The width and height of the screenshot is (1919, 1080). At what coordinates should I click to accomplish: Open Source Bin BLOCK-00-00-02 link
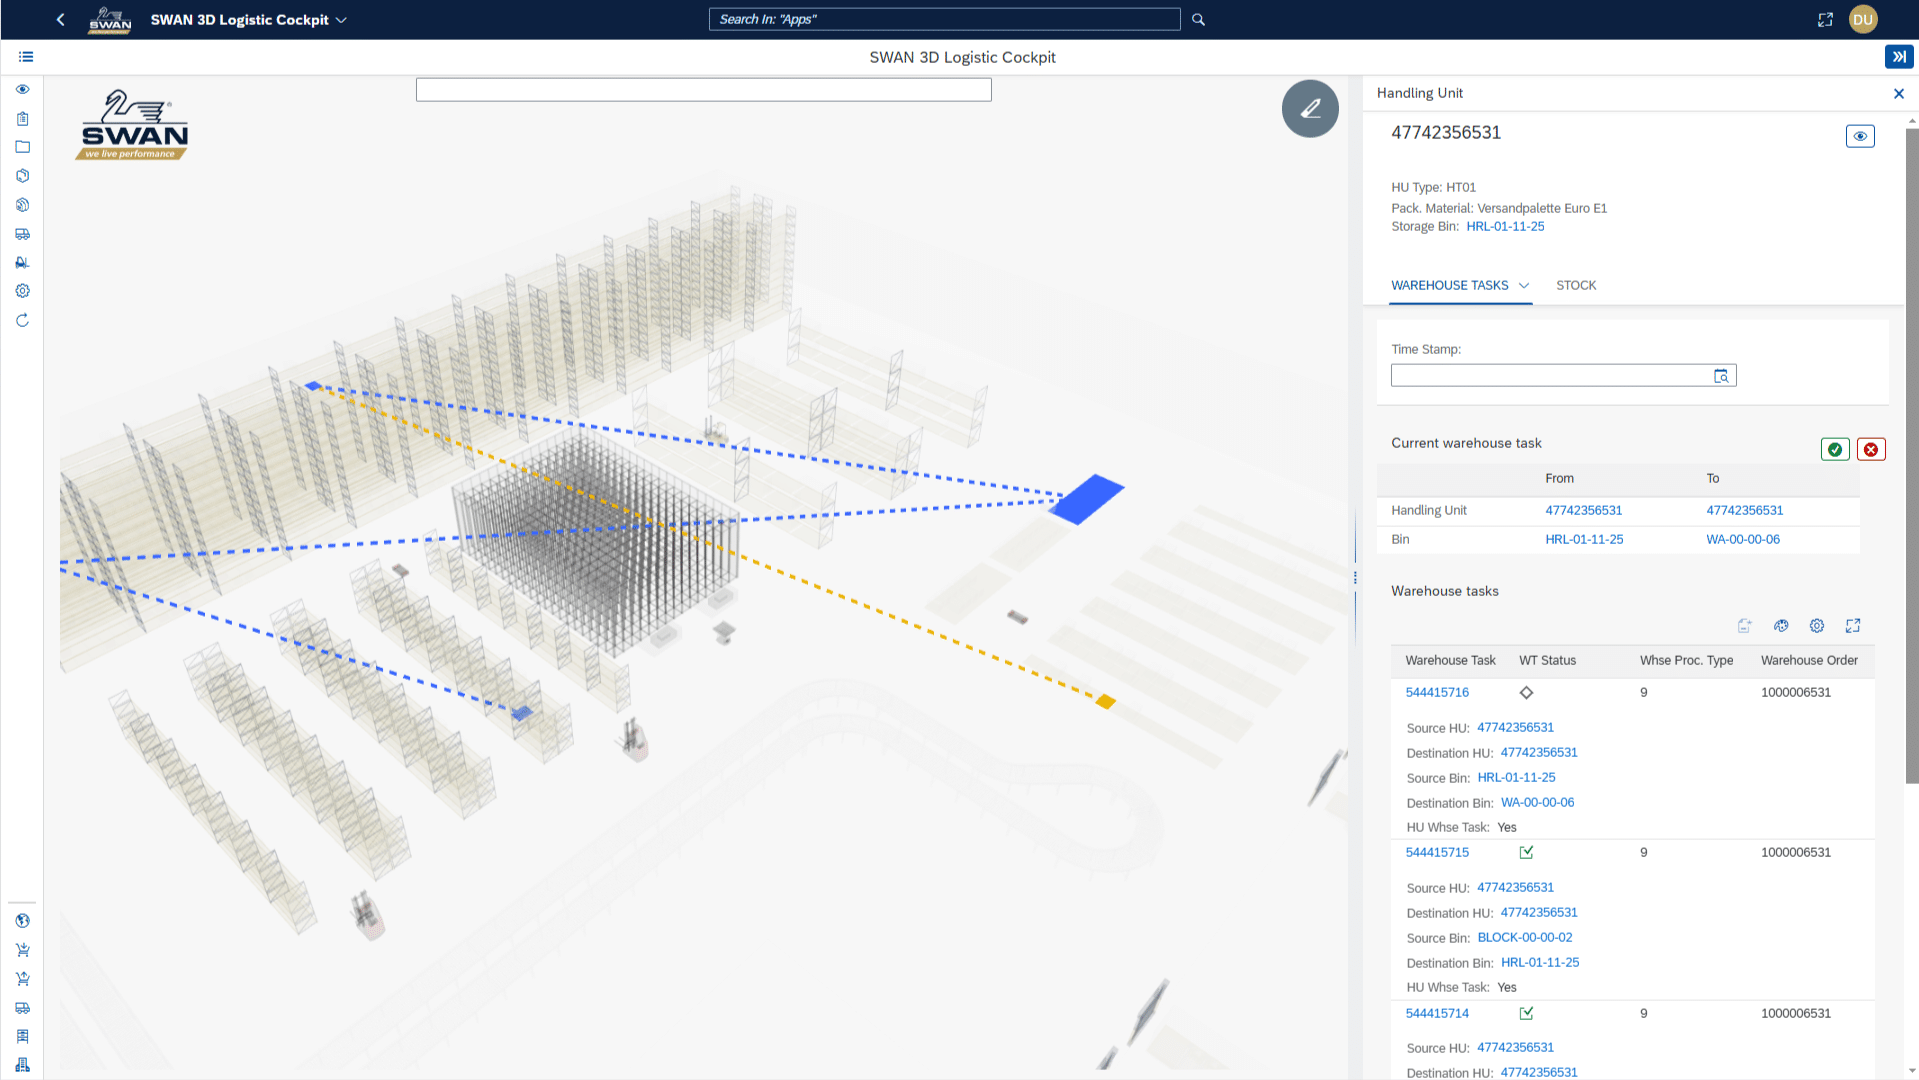click(1524, 938)
